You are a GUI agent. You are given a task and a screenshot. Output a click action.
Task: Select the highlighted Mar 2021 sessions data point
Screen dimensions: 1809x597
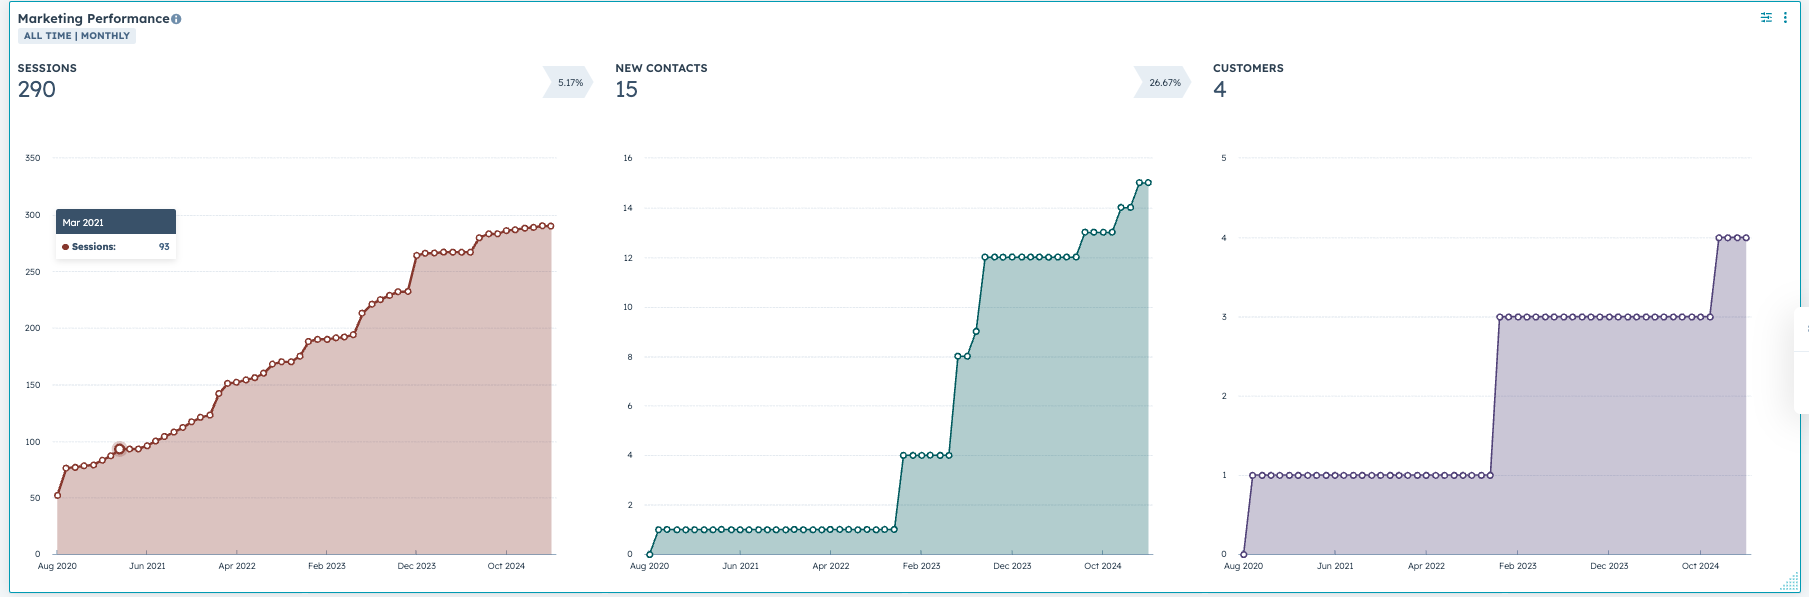(x=119, y=449)
